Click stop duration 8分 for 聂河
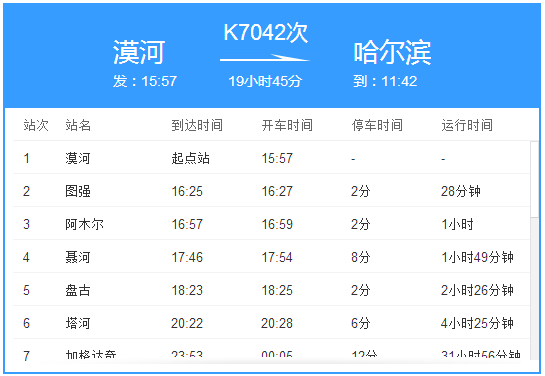The height and width of the screenshot is (376, 545). (361, 258)
